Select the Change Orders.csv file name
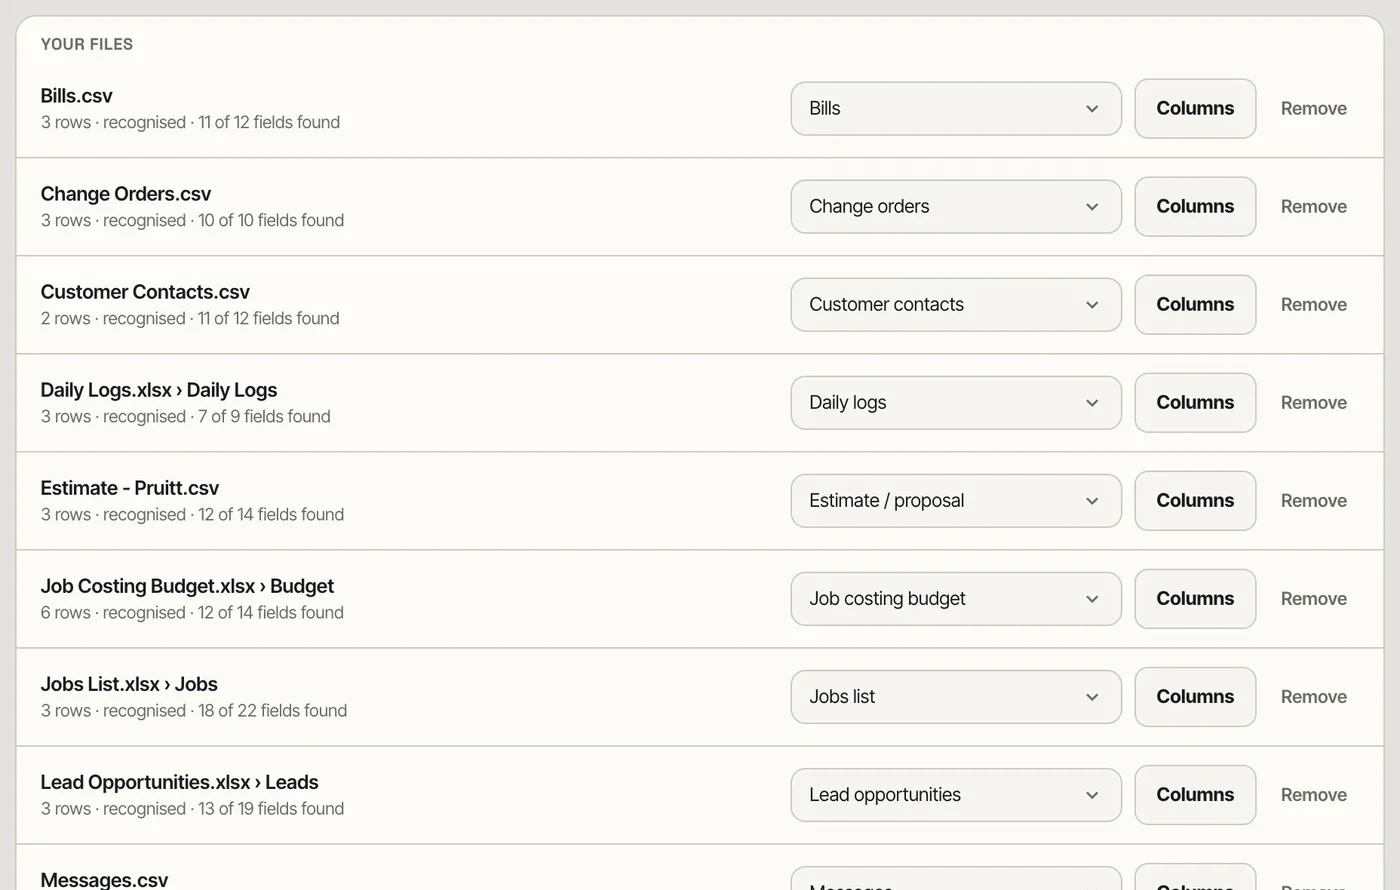 (126, 194)
